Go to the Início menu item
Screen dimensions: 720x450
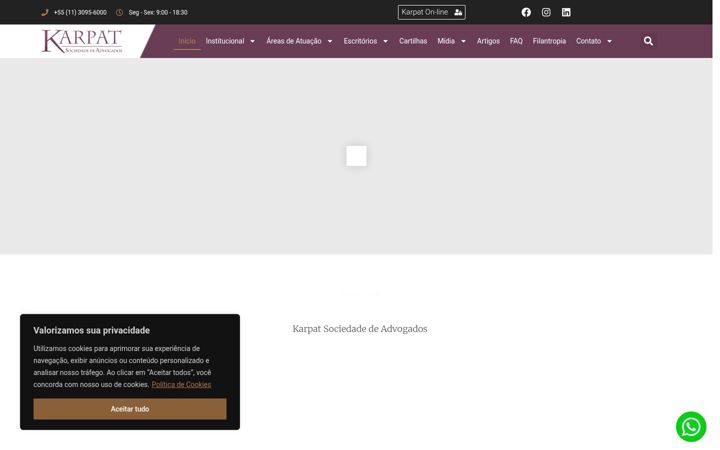tap(187, 41)
